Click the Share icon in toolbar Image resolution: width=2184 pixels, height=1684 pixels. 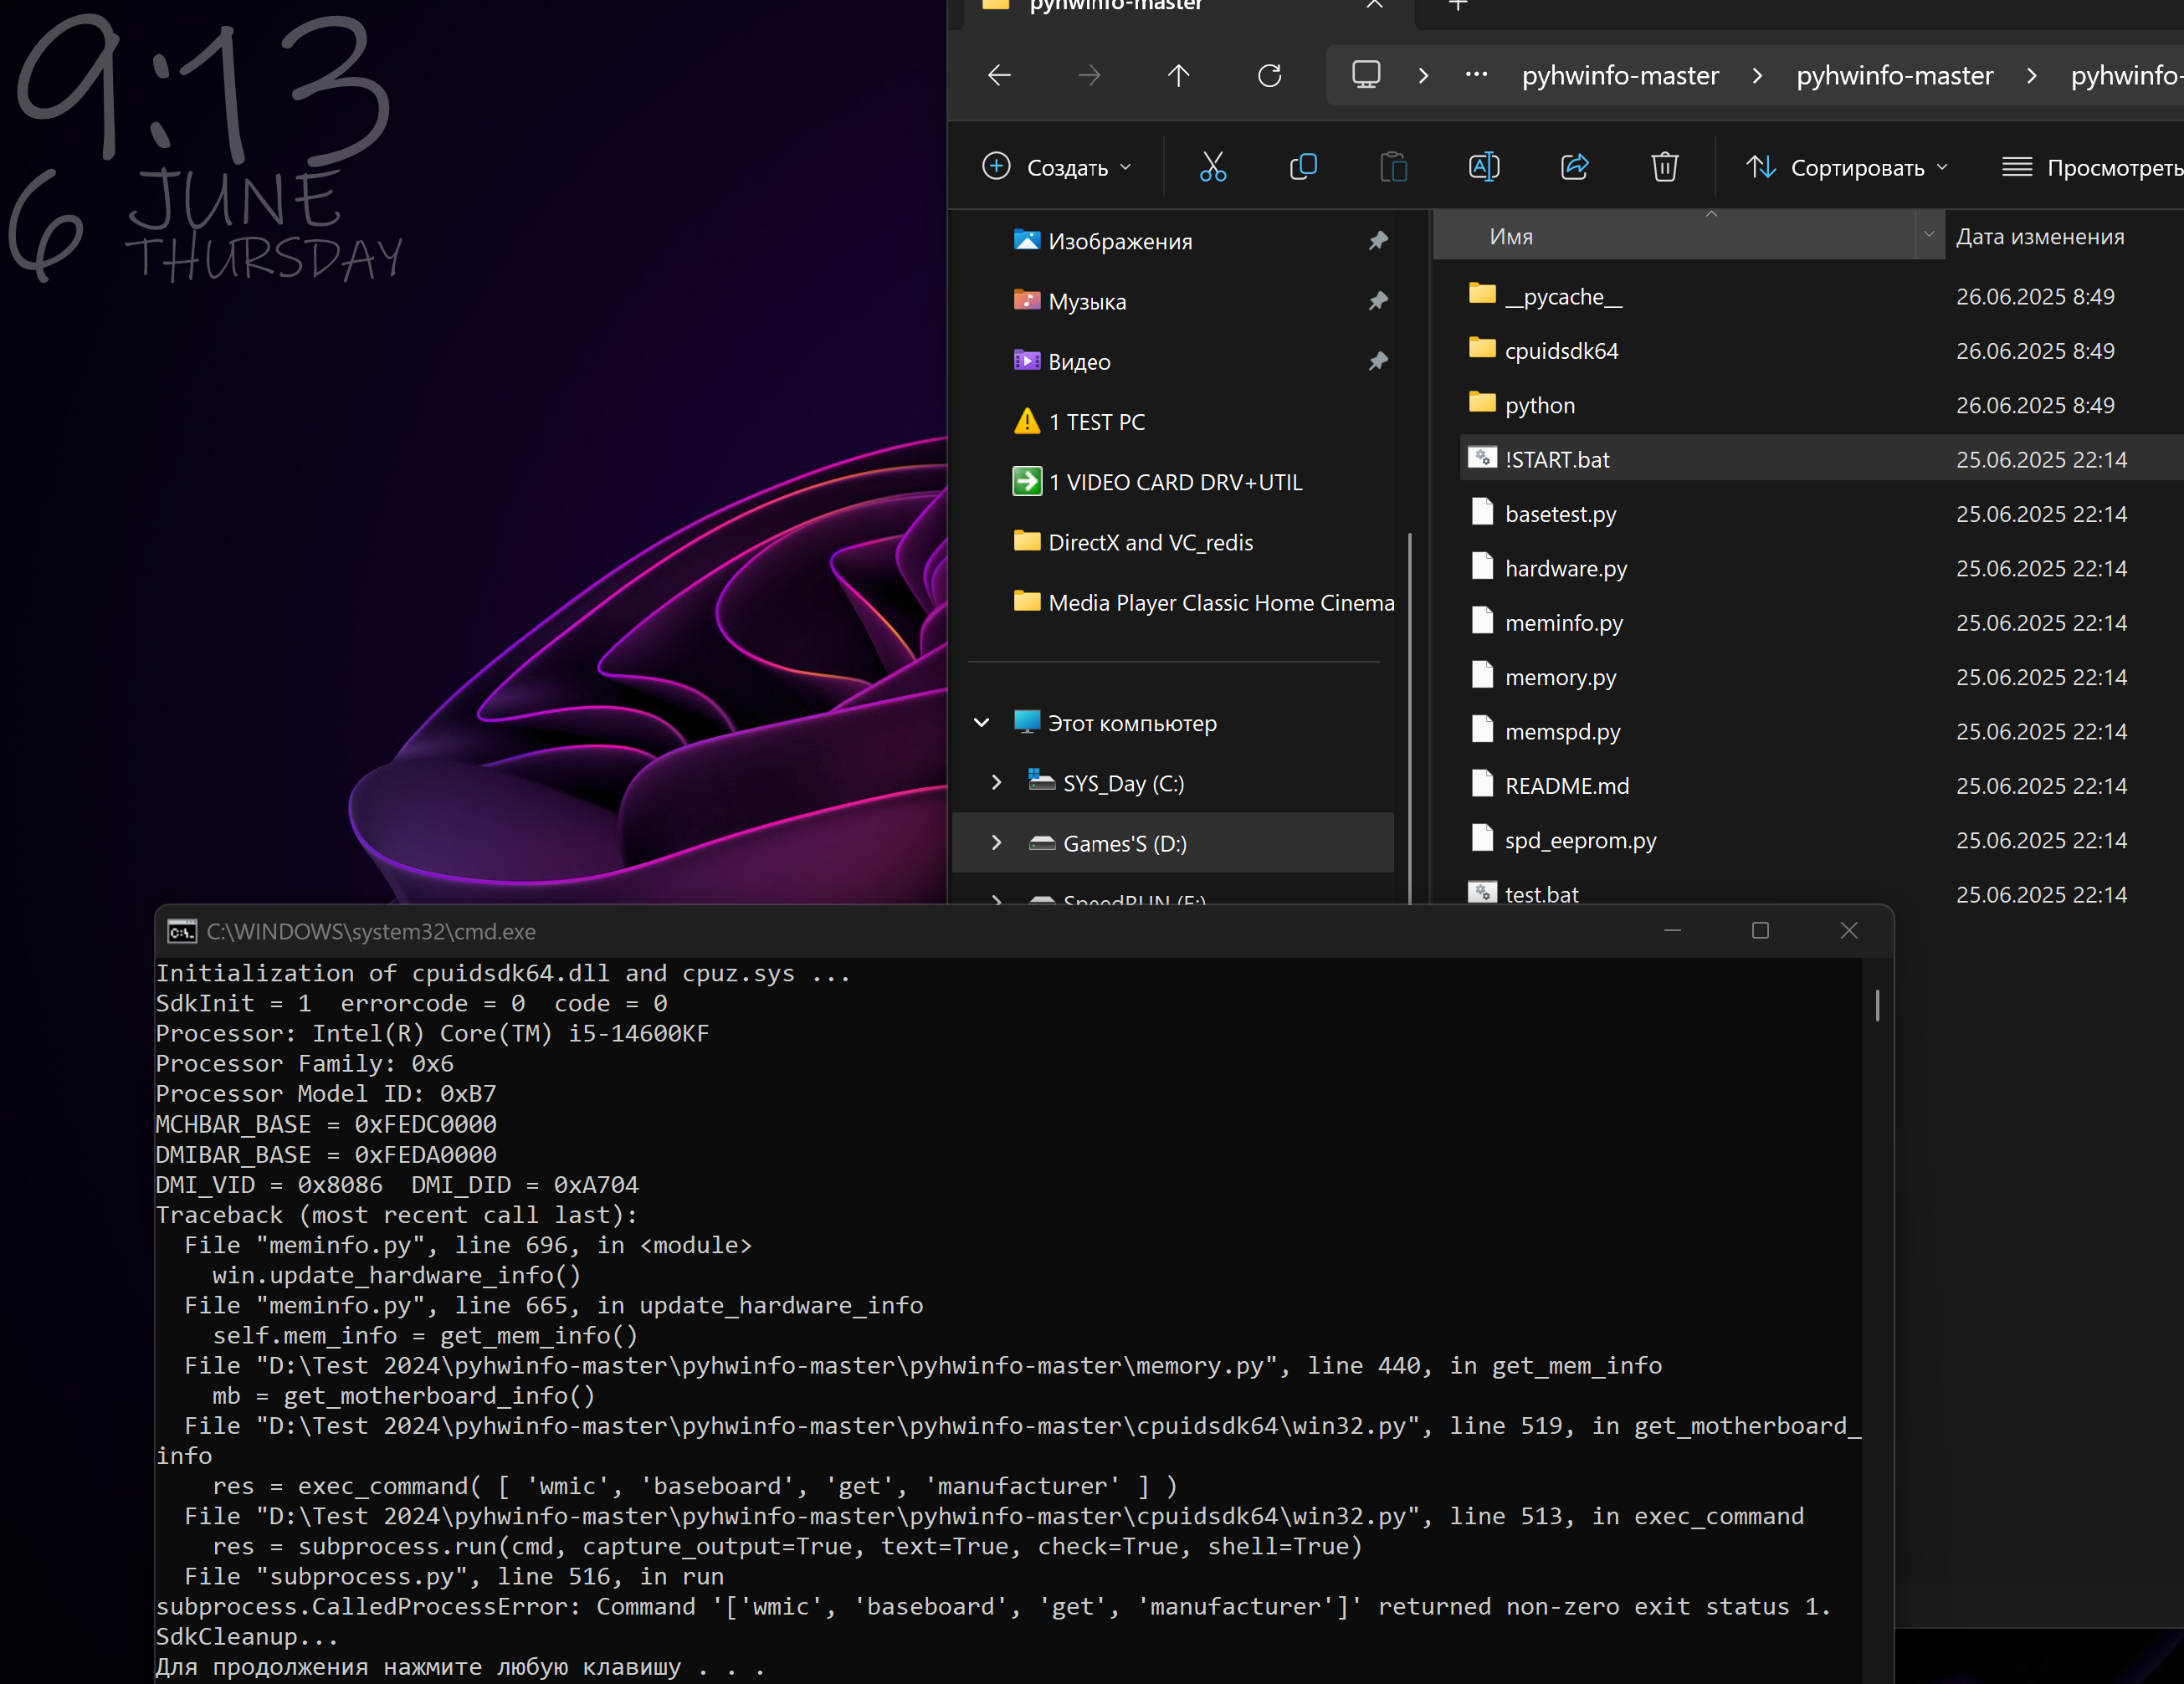(1575, 167)
